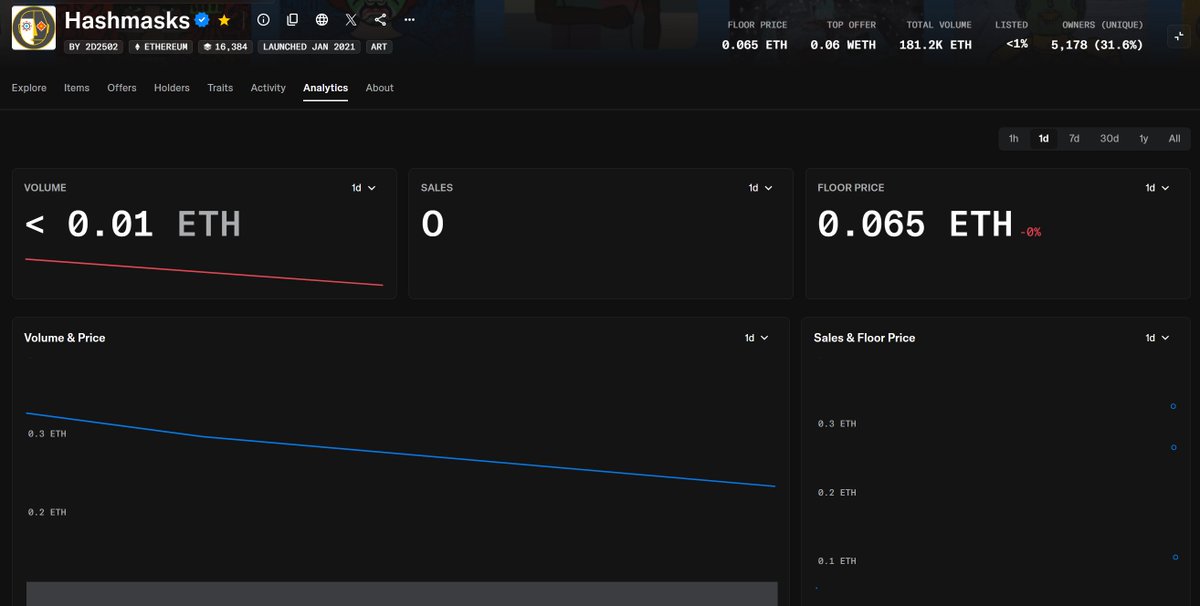Image resolution: width=1200 pixels, height=606 pixels.
Task: Open the Activity tab
Action: (x=268, y=88)
